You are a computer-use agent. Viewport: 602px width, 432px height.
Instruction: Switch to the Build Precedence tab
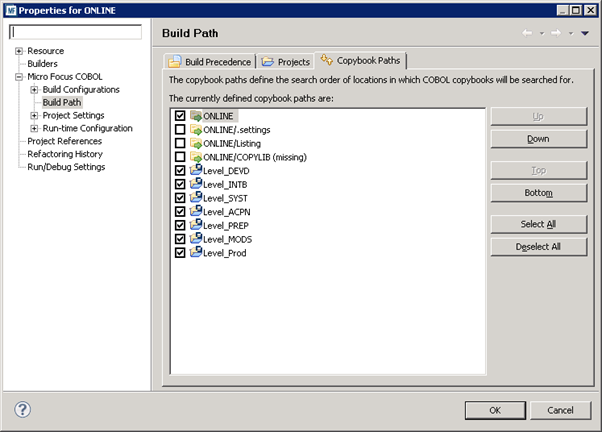click(x=209, y=61)
